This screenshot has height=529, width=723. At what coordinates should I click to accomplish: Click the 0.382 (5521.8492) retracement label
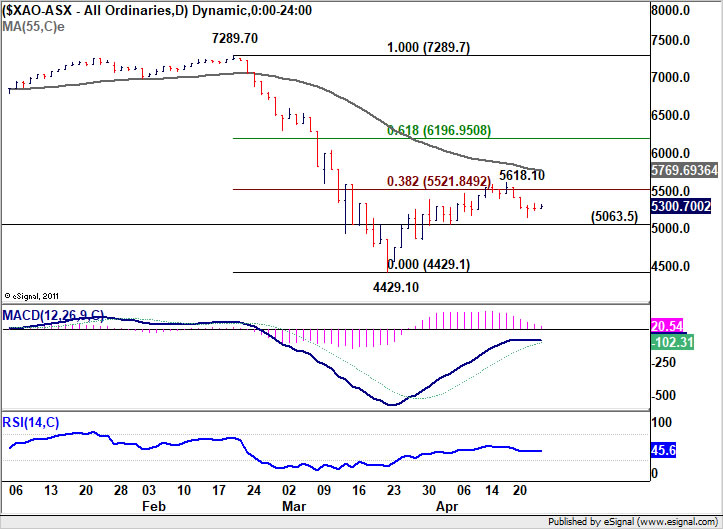[x=439, y=181]
